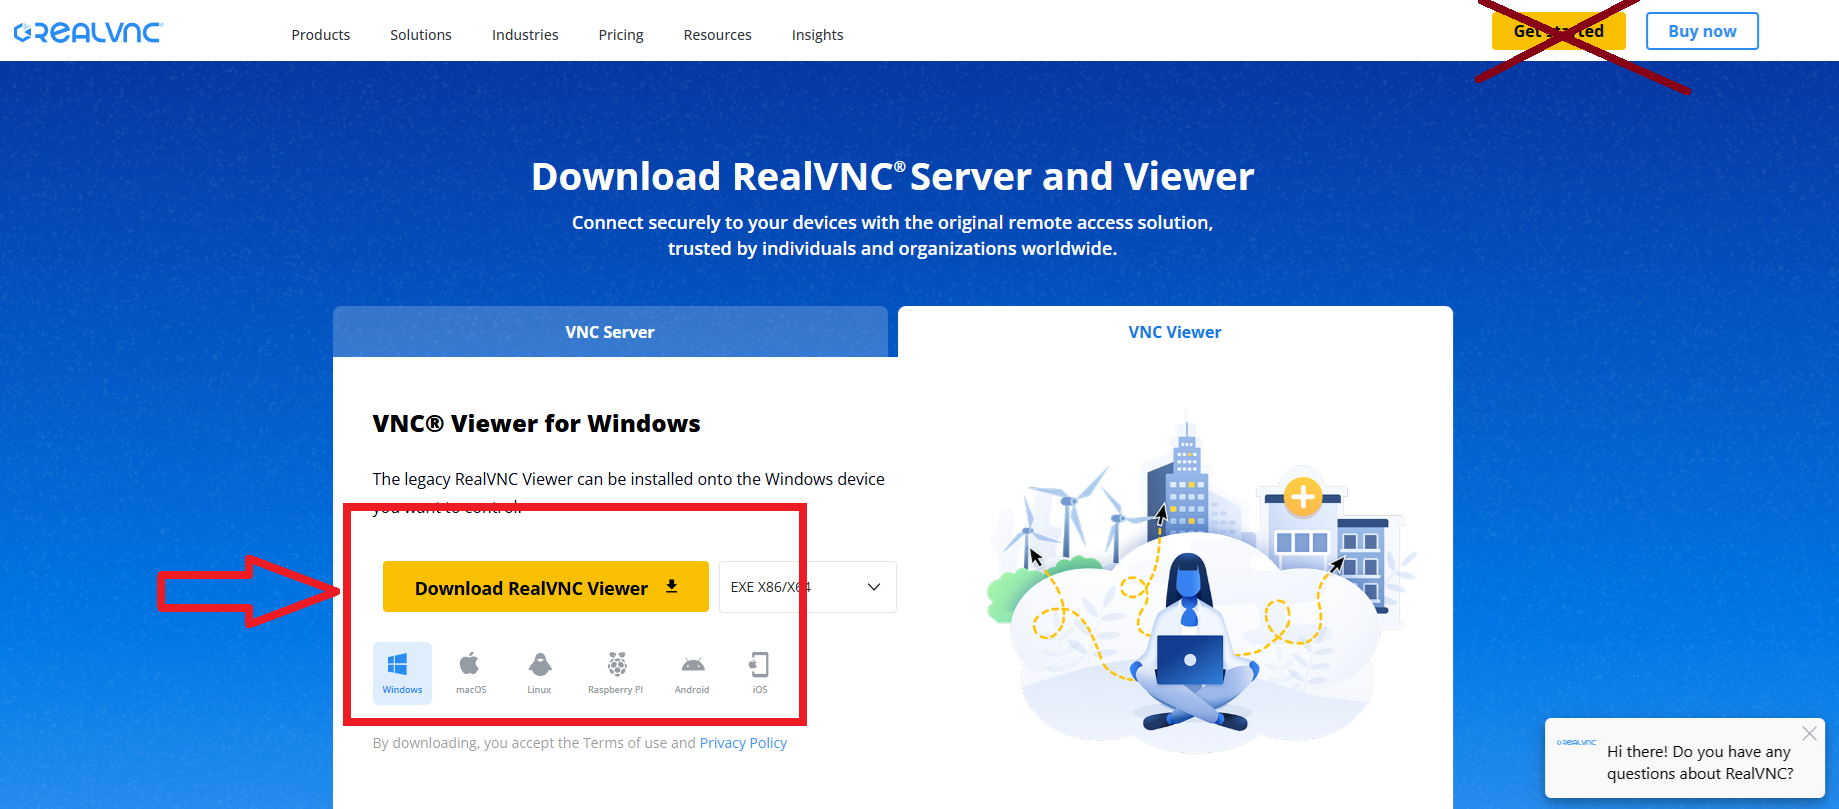Image resolution: width=1839 pixels, height=809 pixels.
Task: Click the Download RealVNC Viewer button
Action: (x=546, y=587)
